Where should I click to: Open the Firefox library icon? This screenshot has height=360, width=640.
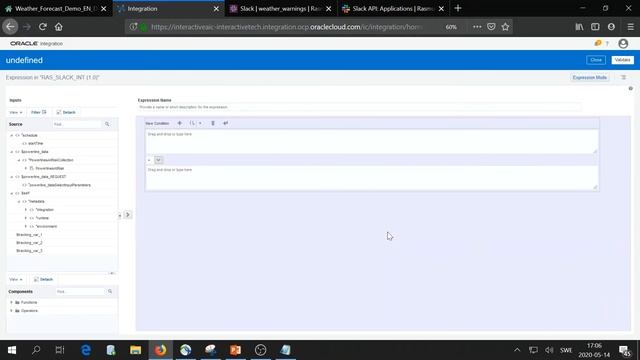pos(579,27)
